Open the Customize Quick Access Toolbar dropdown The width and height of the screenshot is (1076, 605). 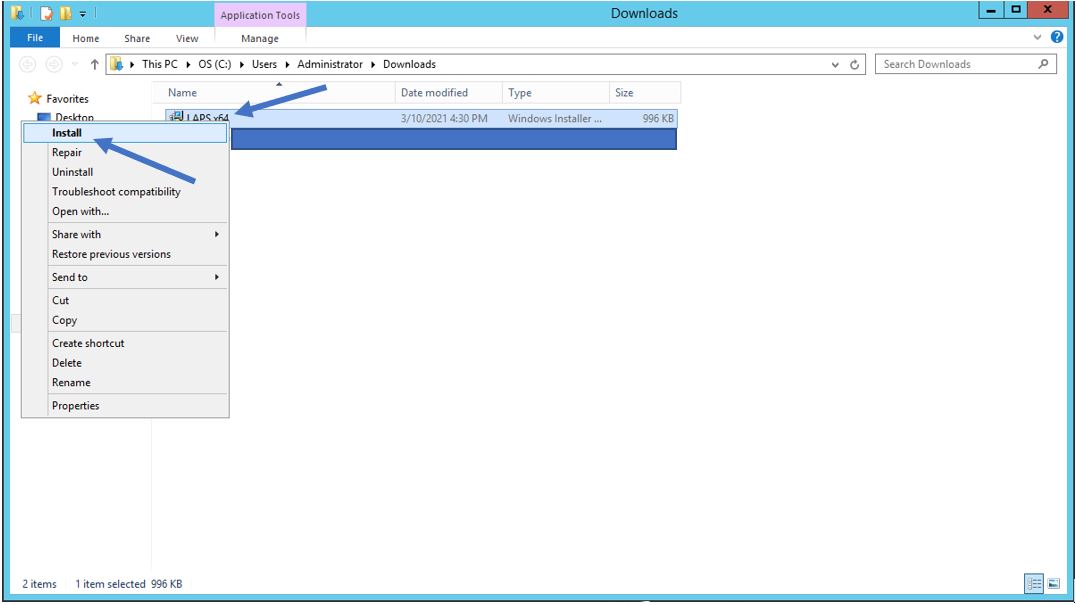pyautogui.click(x=82, y=14)
